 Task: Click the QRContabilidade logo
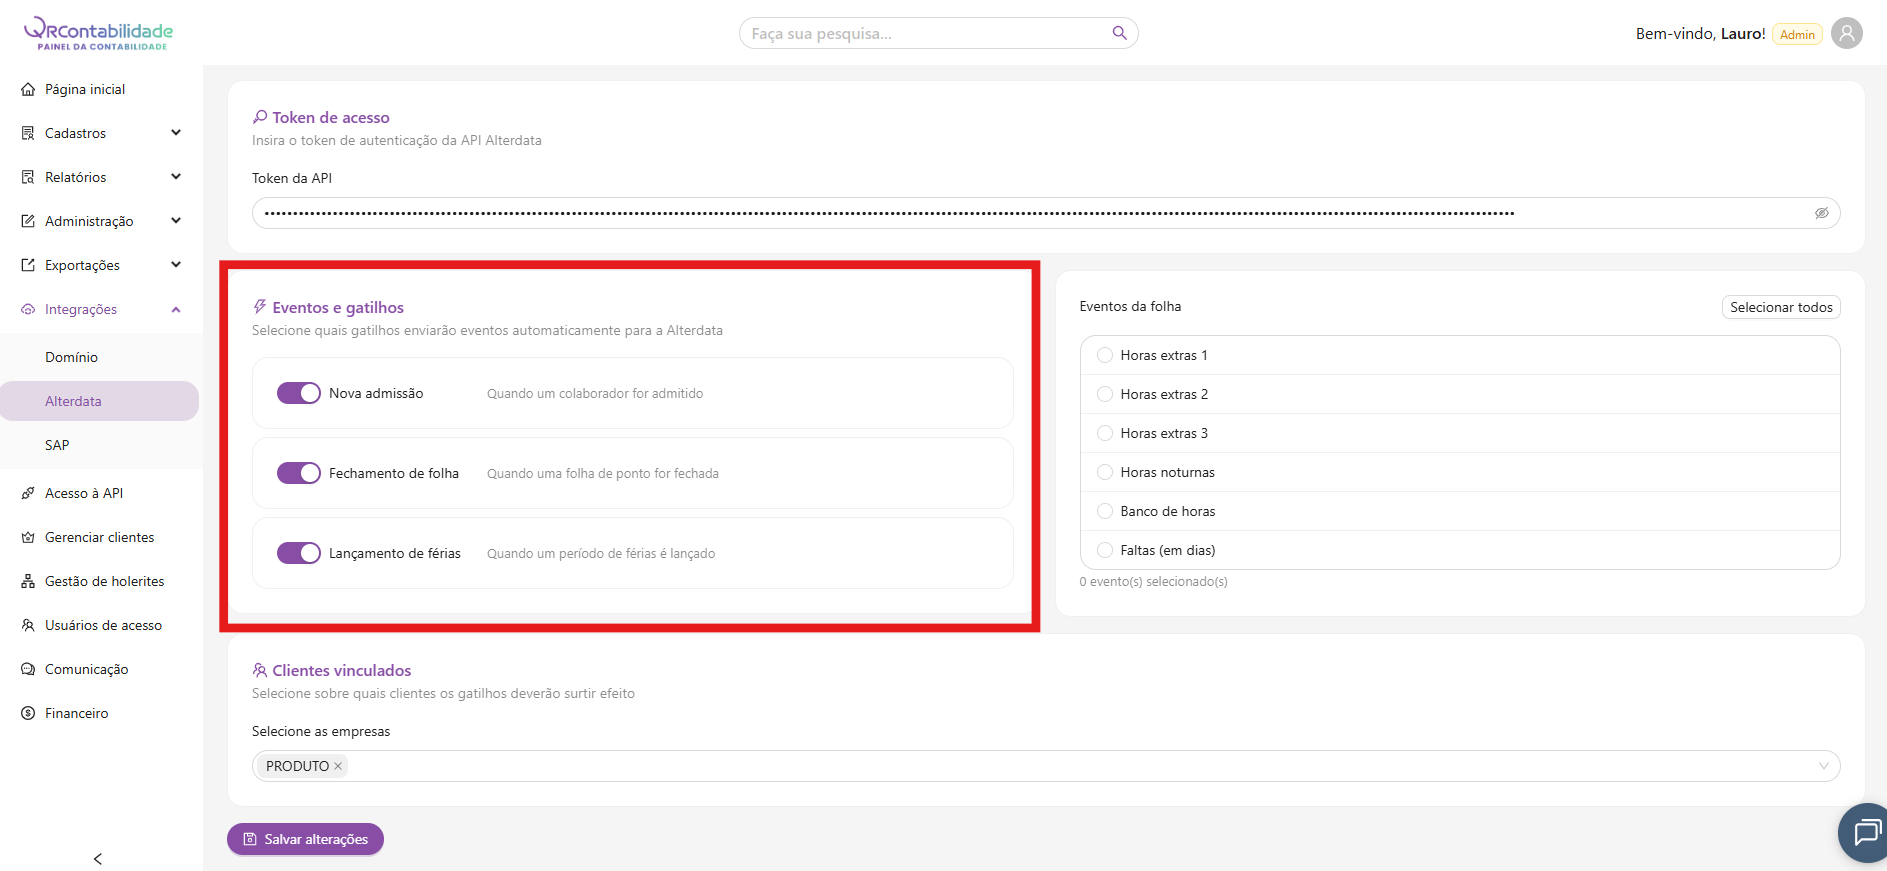click(x=99, y=33)
